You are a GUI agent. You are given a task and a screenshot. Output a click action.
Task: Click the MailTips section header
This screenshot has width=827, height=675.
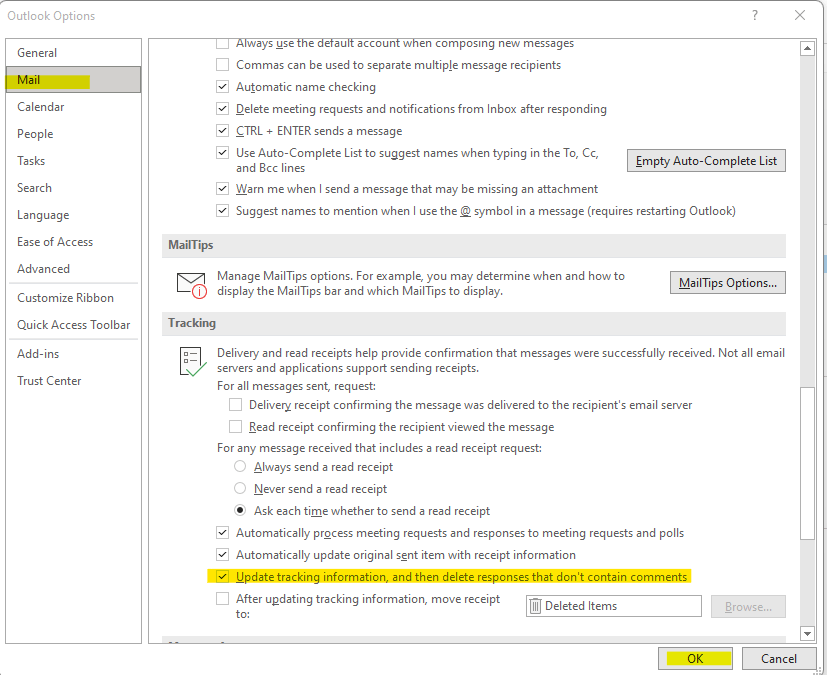pos(474,245)
